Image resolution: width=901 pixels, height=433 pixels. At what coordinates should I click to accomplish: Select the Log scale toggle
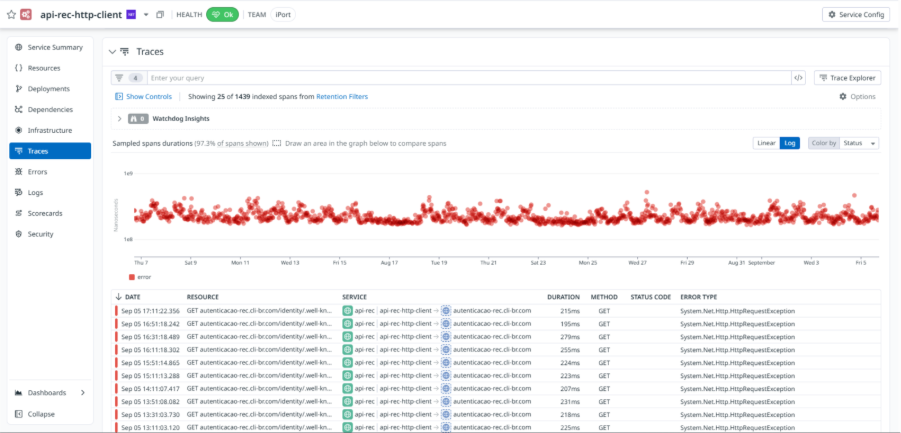(x=790, y=143)
